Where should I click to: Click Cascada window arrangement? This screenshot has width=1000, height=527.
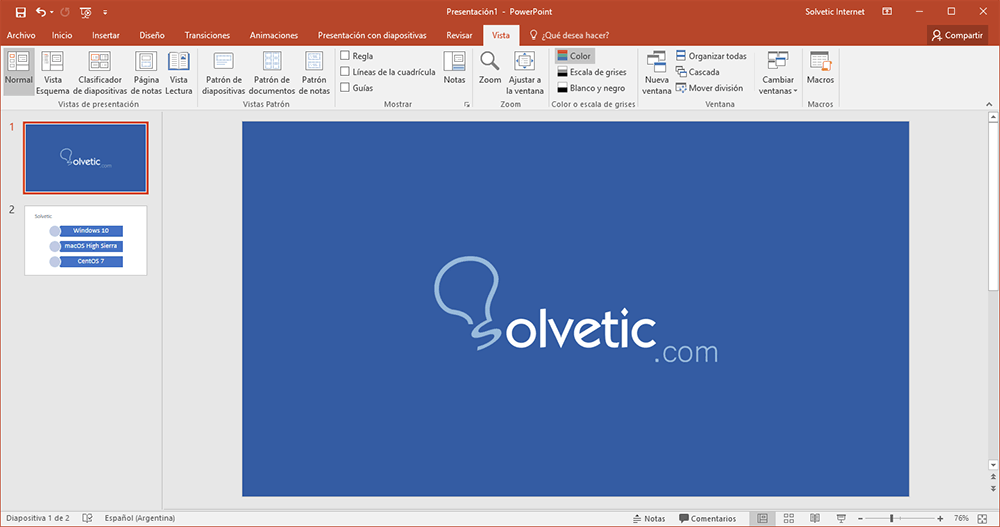(x=697, y=72)
